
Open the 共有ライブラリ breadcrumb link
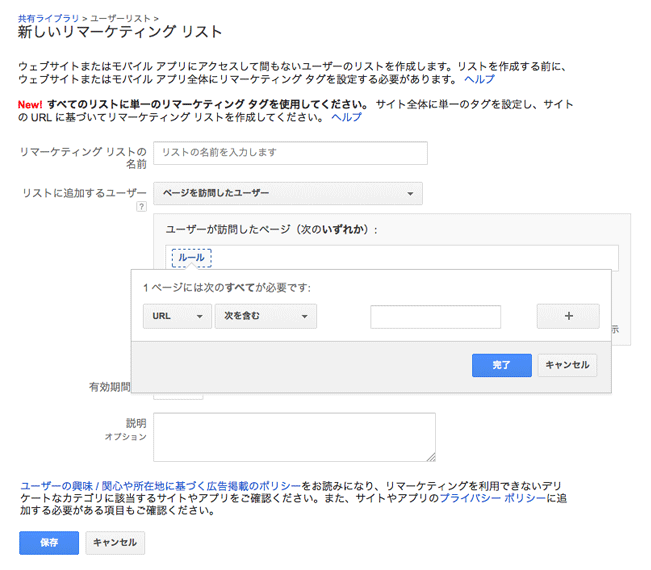[x=48, y=19]
